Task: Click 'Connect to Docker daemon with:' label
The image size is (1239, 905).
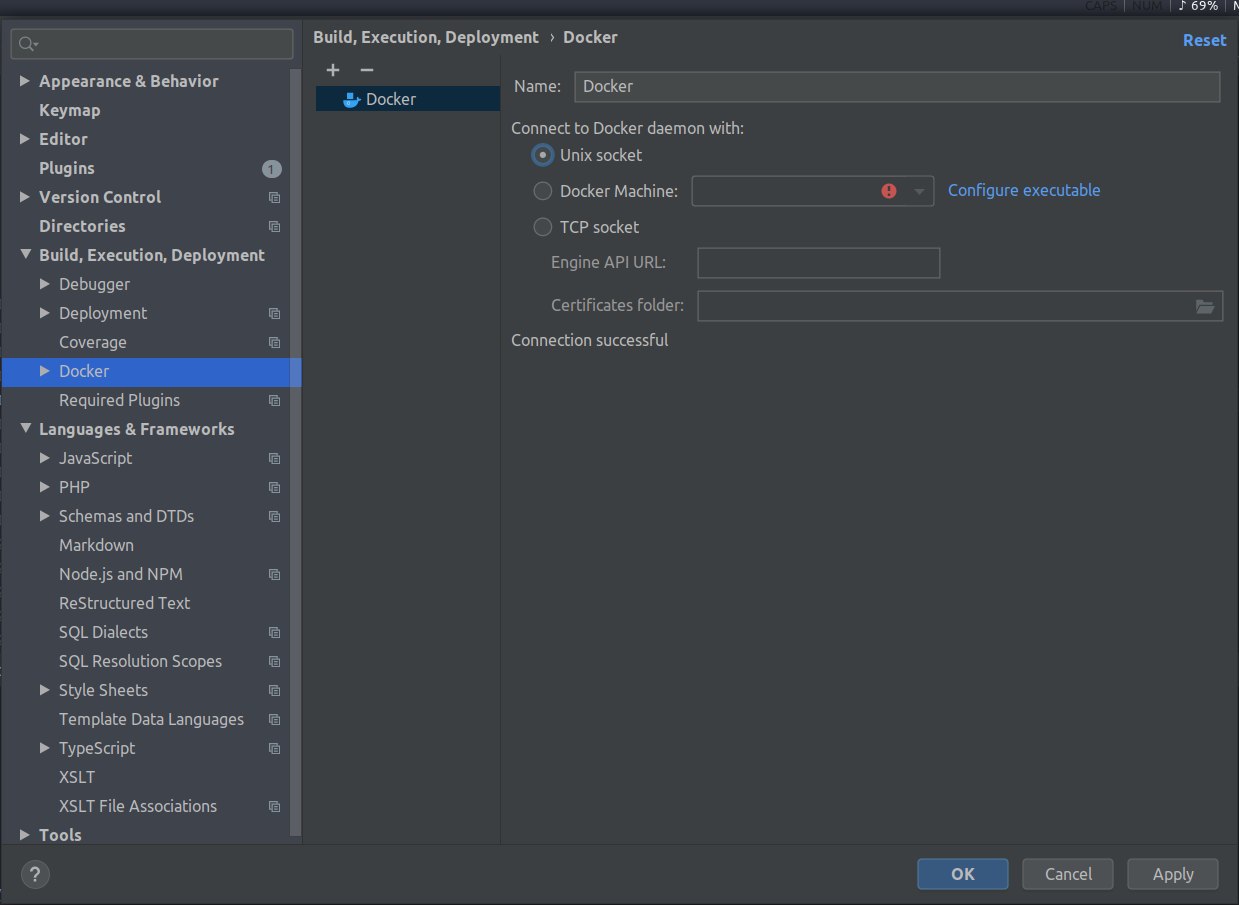Action: click(x=627, y=128)
